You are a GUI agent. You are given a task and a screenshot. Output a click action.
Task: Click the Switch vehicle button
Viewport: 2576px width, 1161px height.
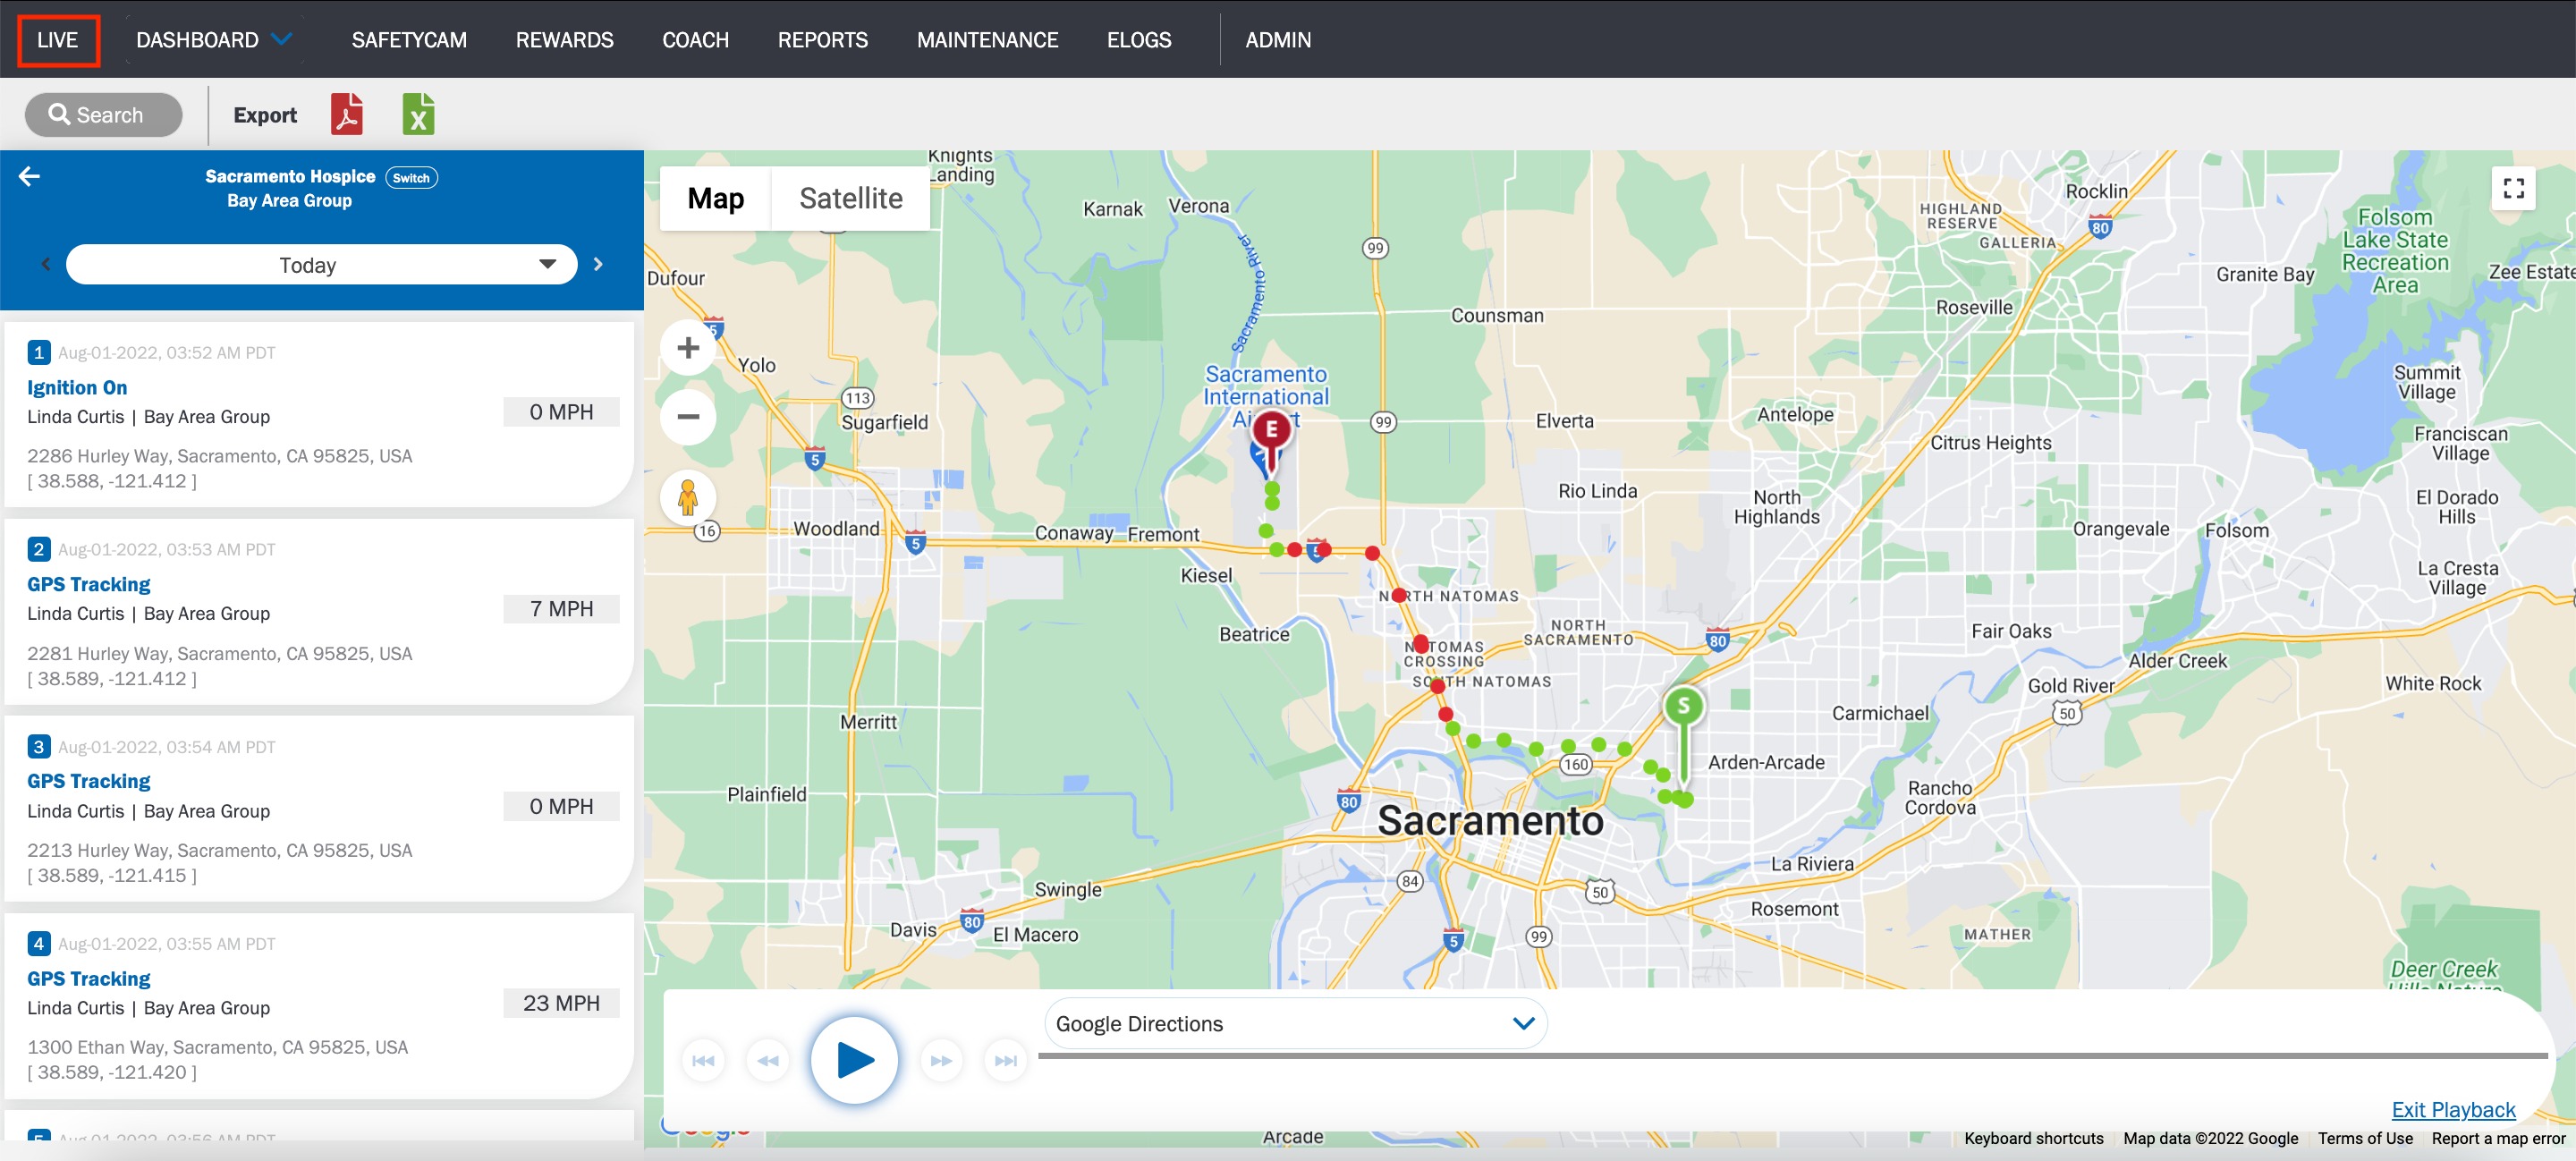[x=411, y=178]
